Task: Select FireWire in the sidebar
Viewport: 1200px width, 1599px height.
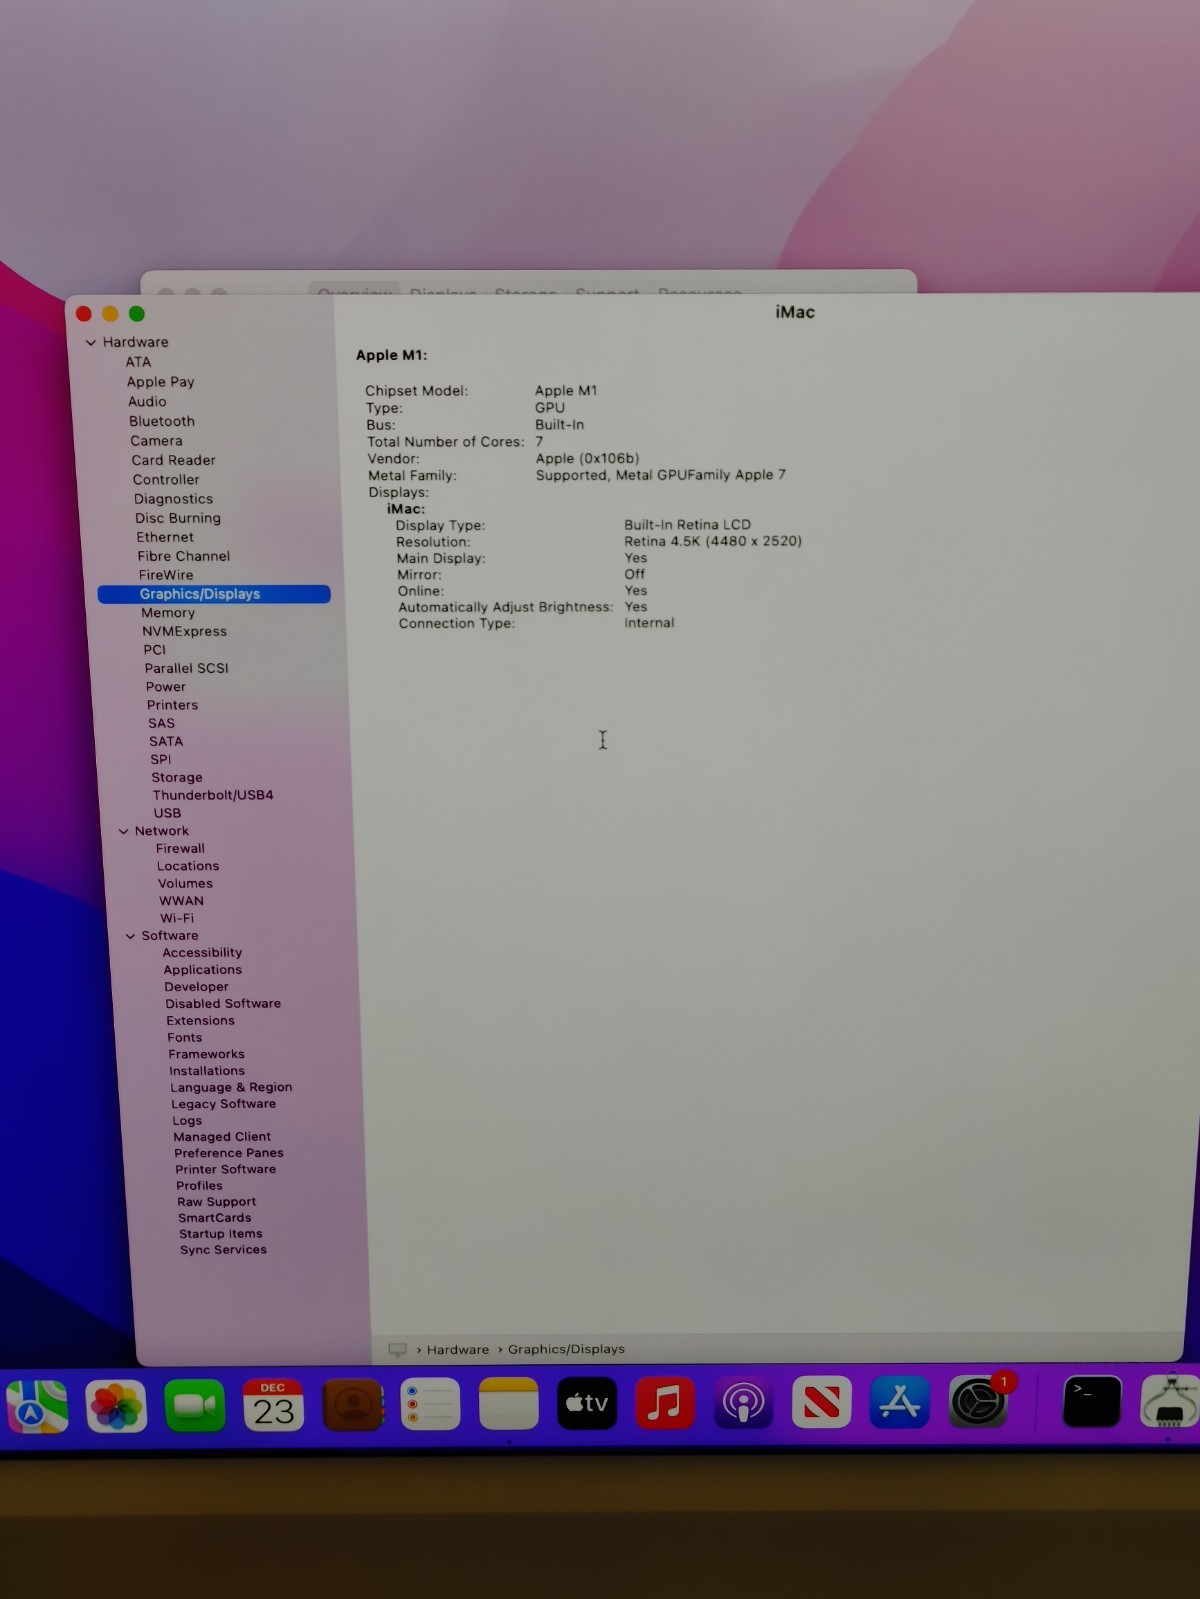Action: (x=166, y=575)
